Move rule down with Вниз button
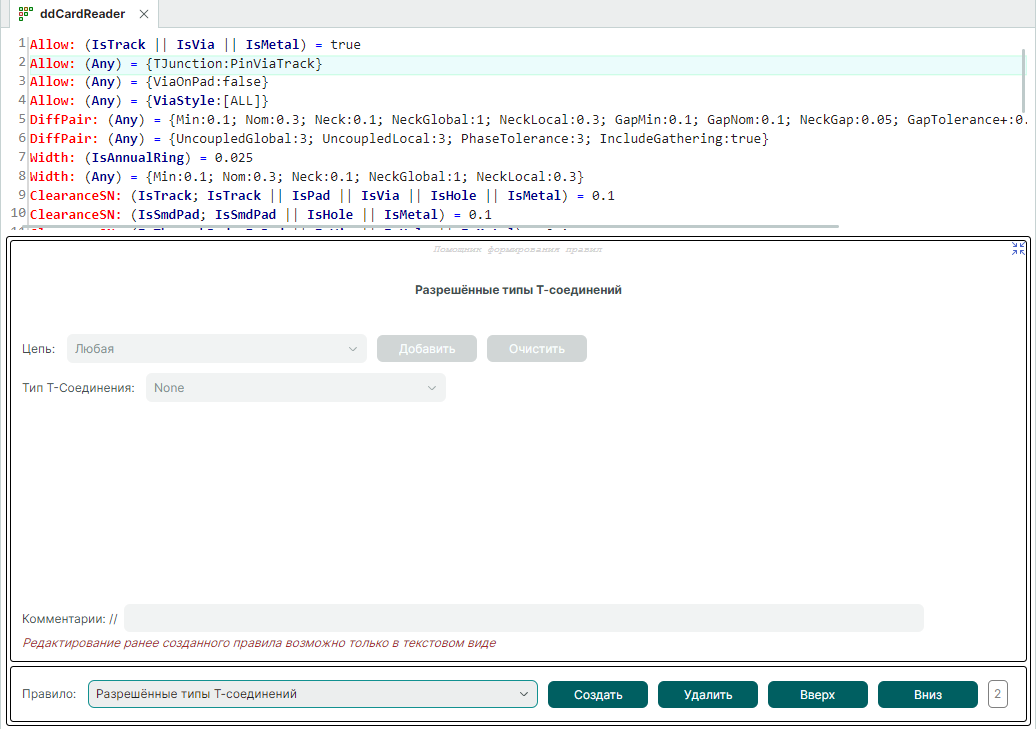1036x729 pixels. pyautogui.click(x=927, y=694)
